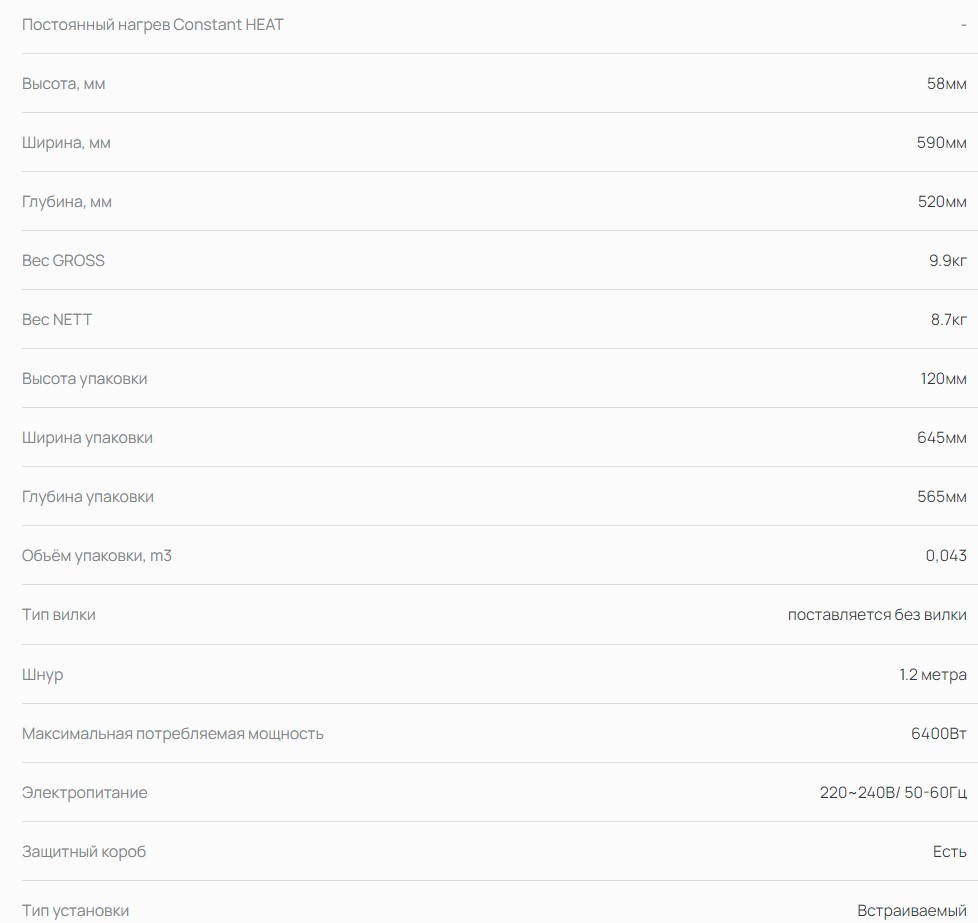Click the 6400Вт power value

click(939, 733)
